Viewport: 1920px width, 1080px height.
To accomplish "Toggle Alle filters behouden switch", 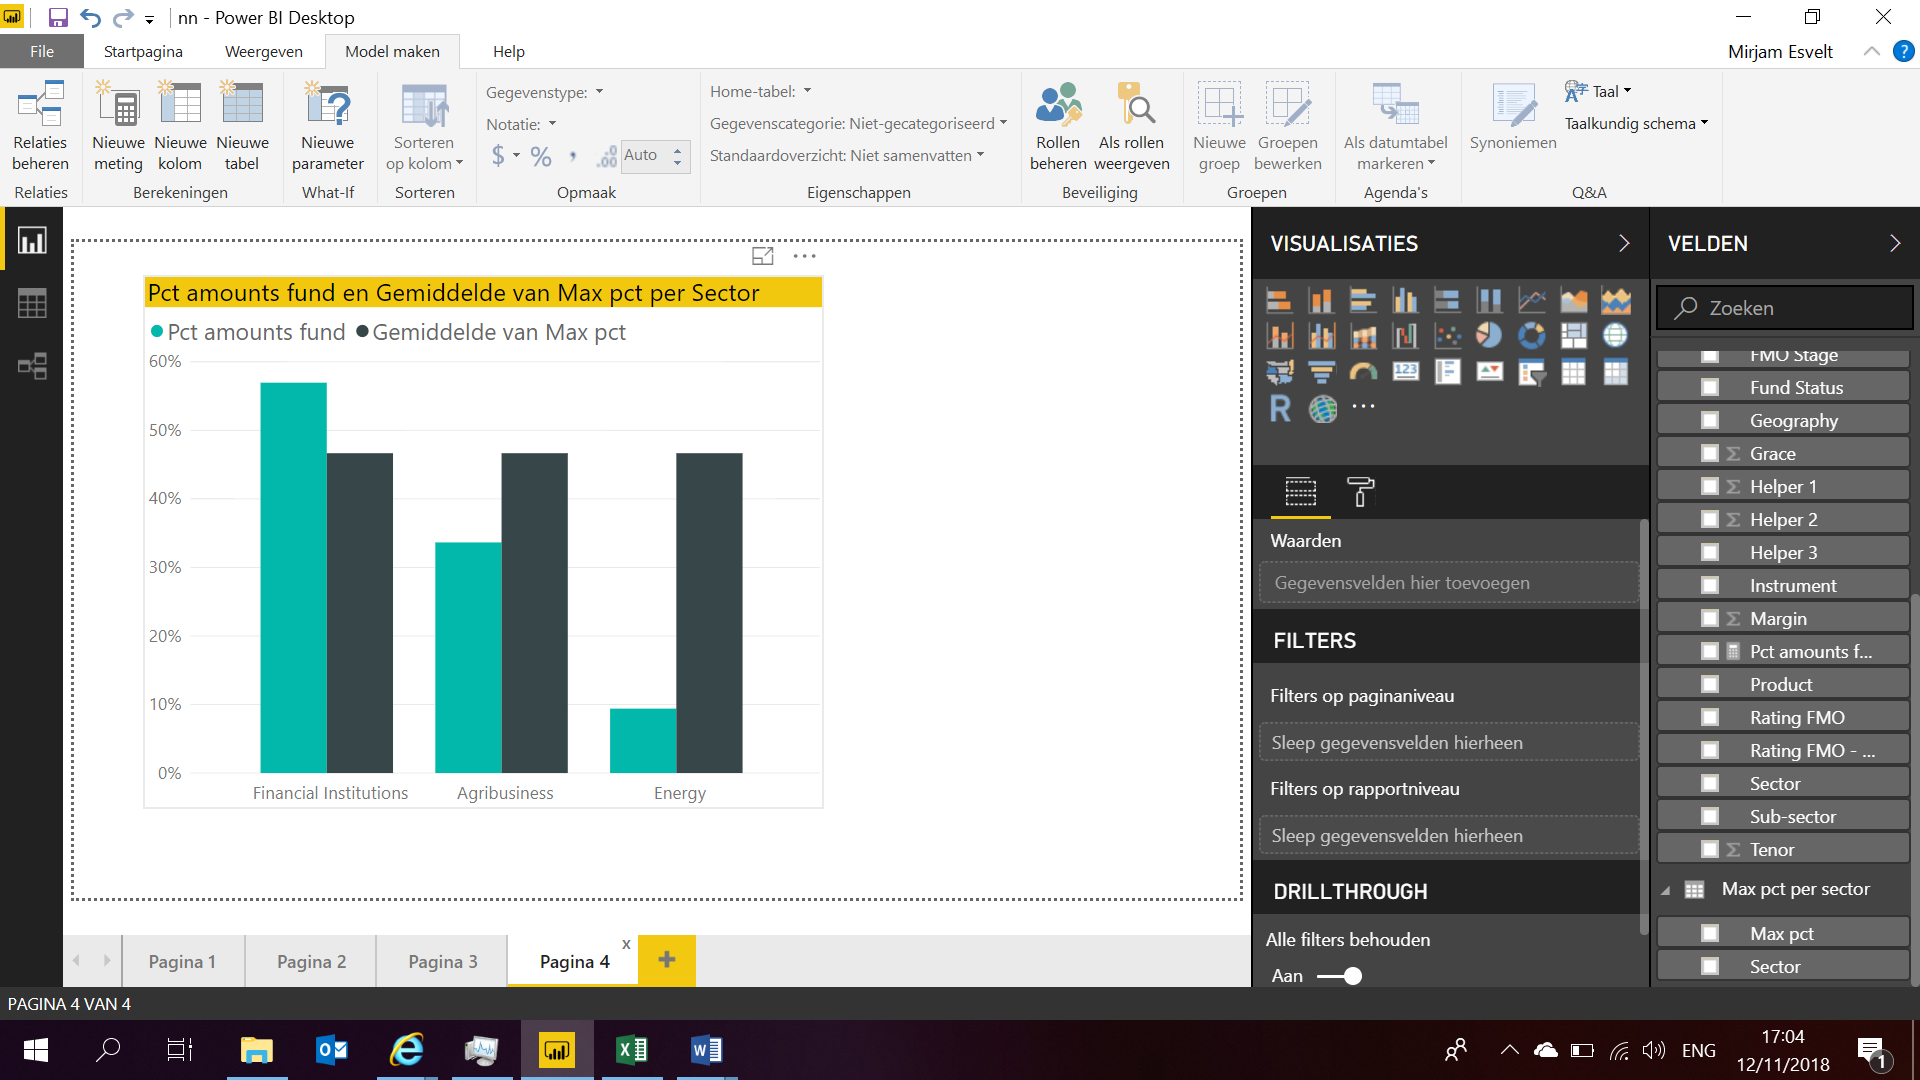I will pyautogui.click(x=1340, y=976).
